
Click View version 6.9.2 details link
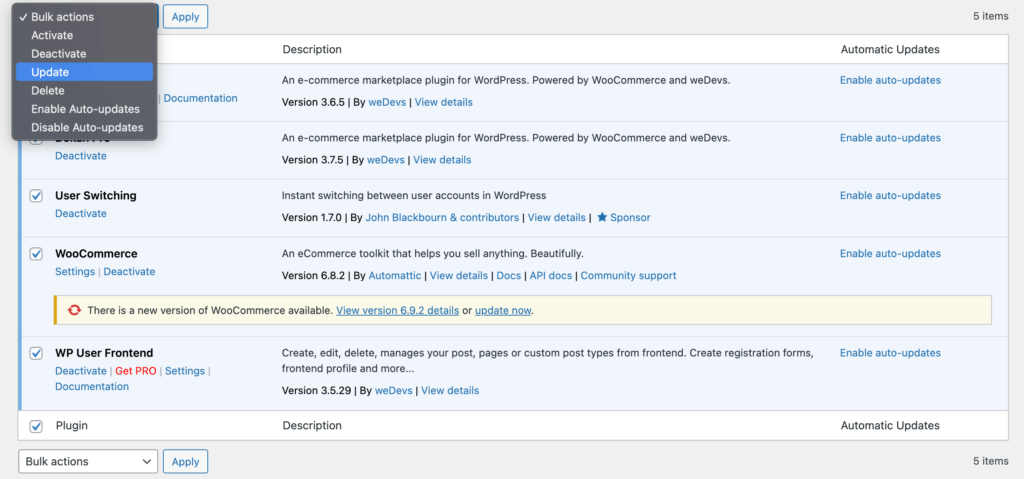tap(398, 310)
